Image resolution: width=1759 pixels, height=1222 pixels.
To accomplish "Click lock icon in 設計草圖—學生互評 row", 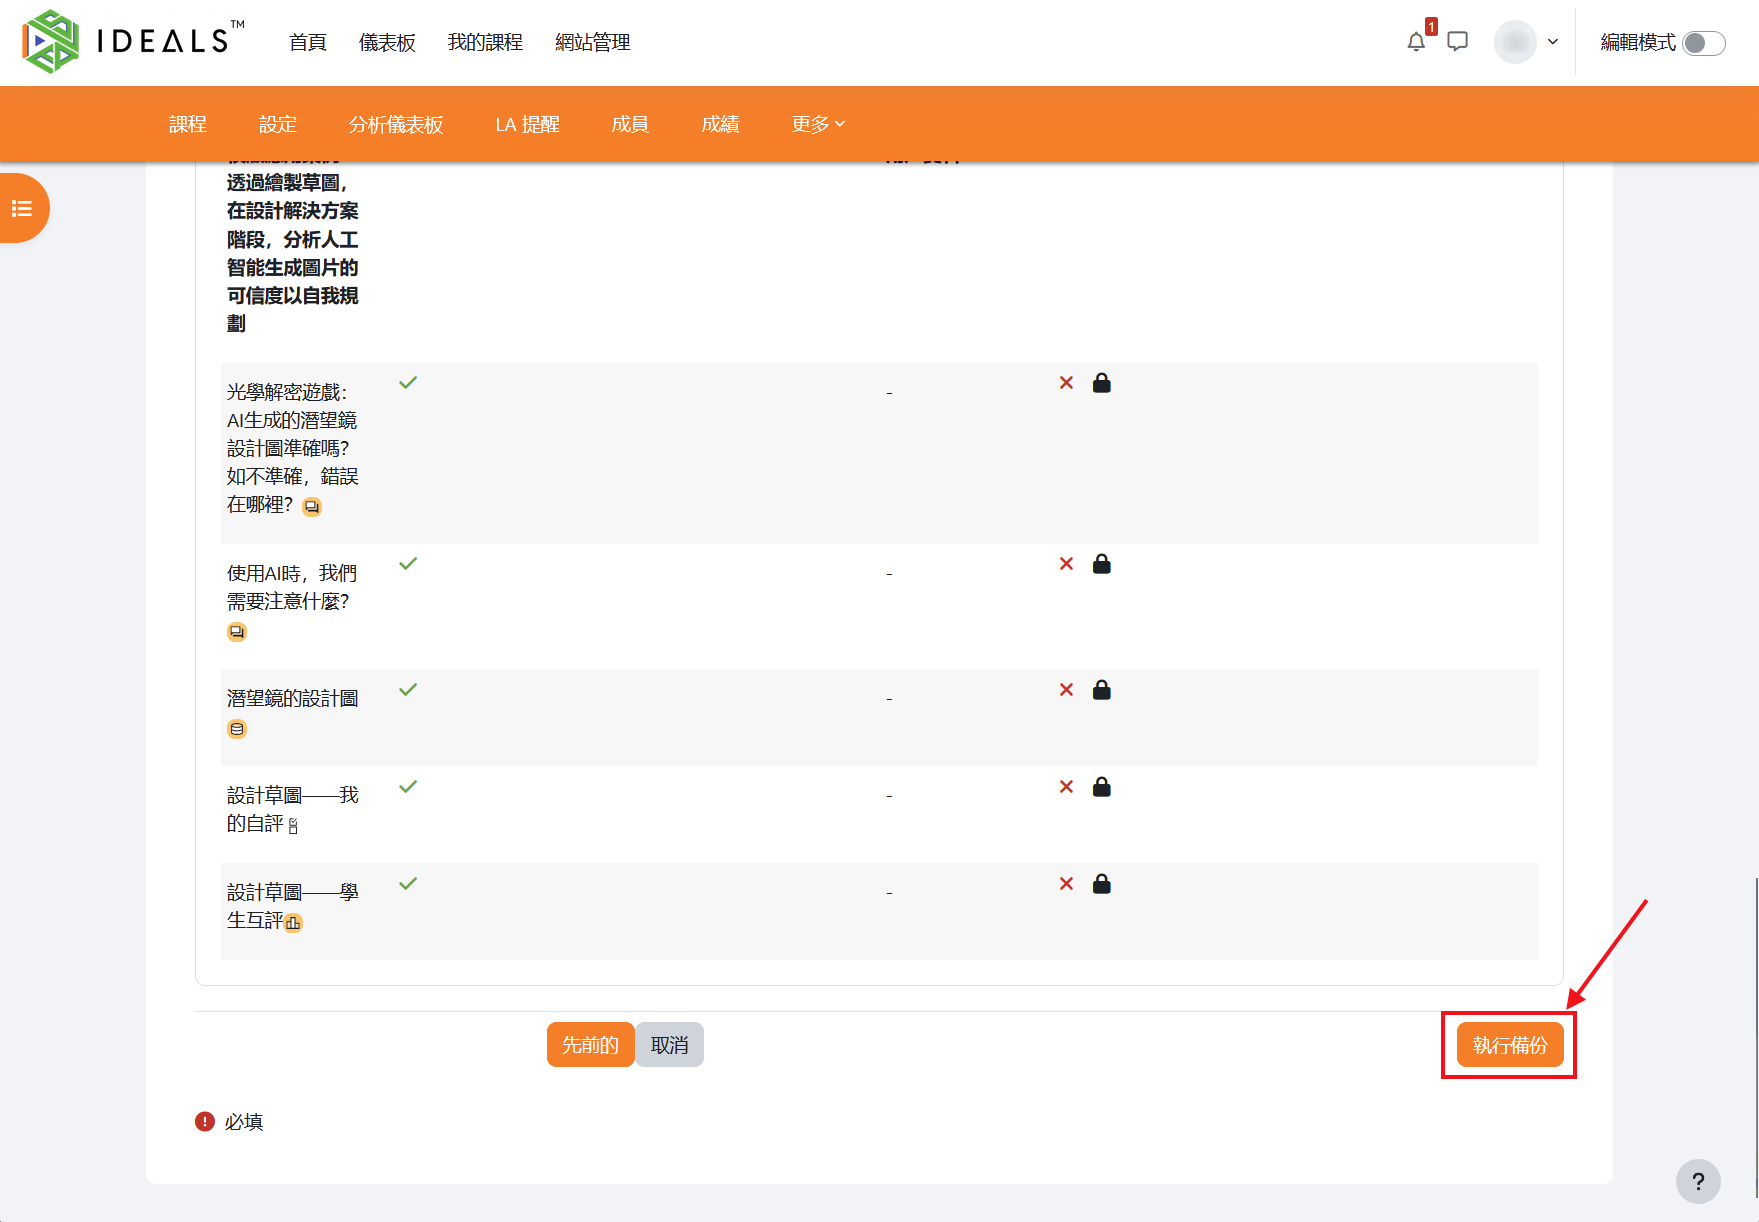I will click(1102, 884).
